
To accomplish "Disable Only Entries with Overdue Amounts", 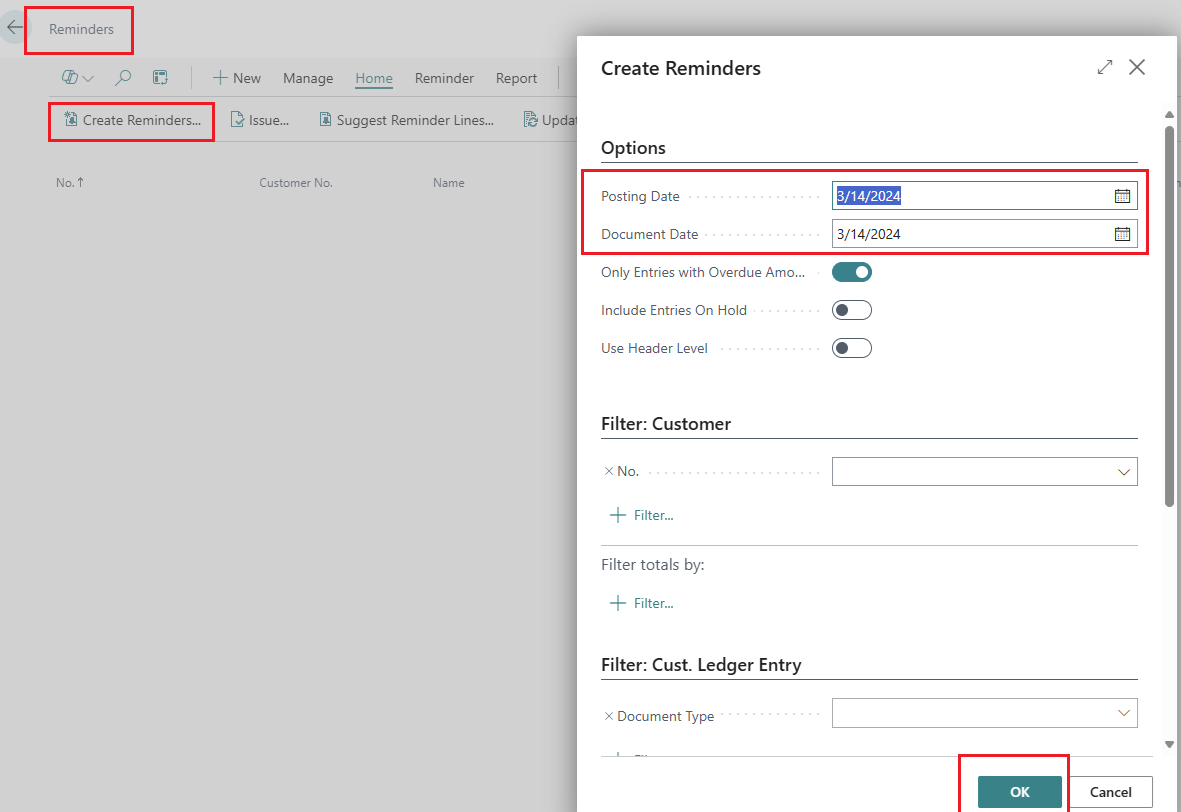I will pos(851,271).
